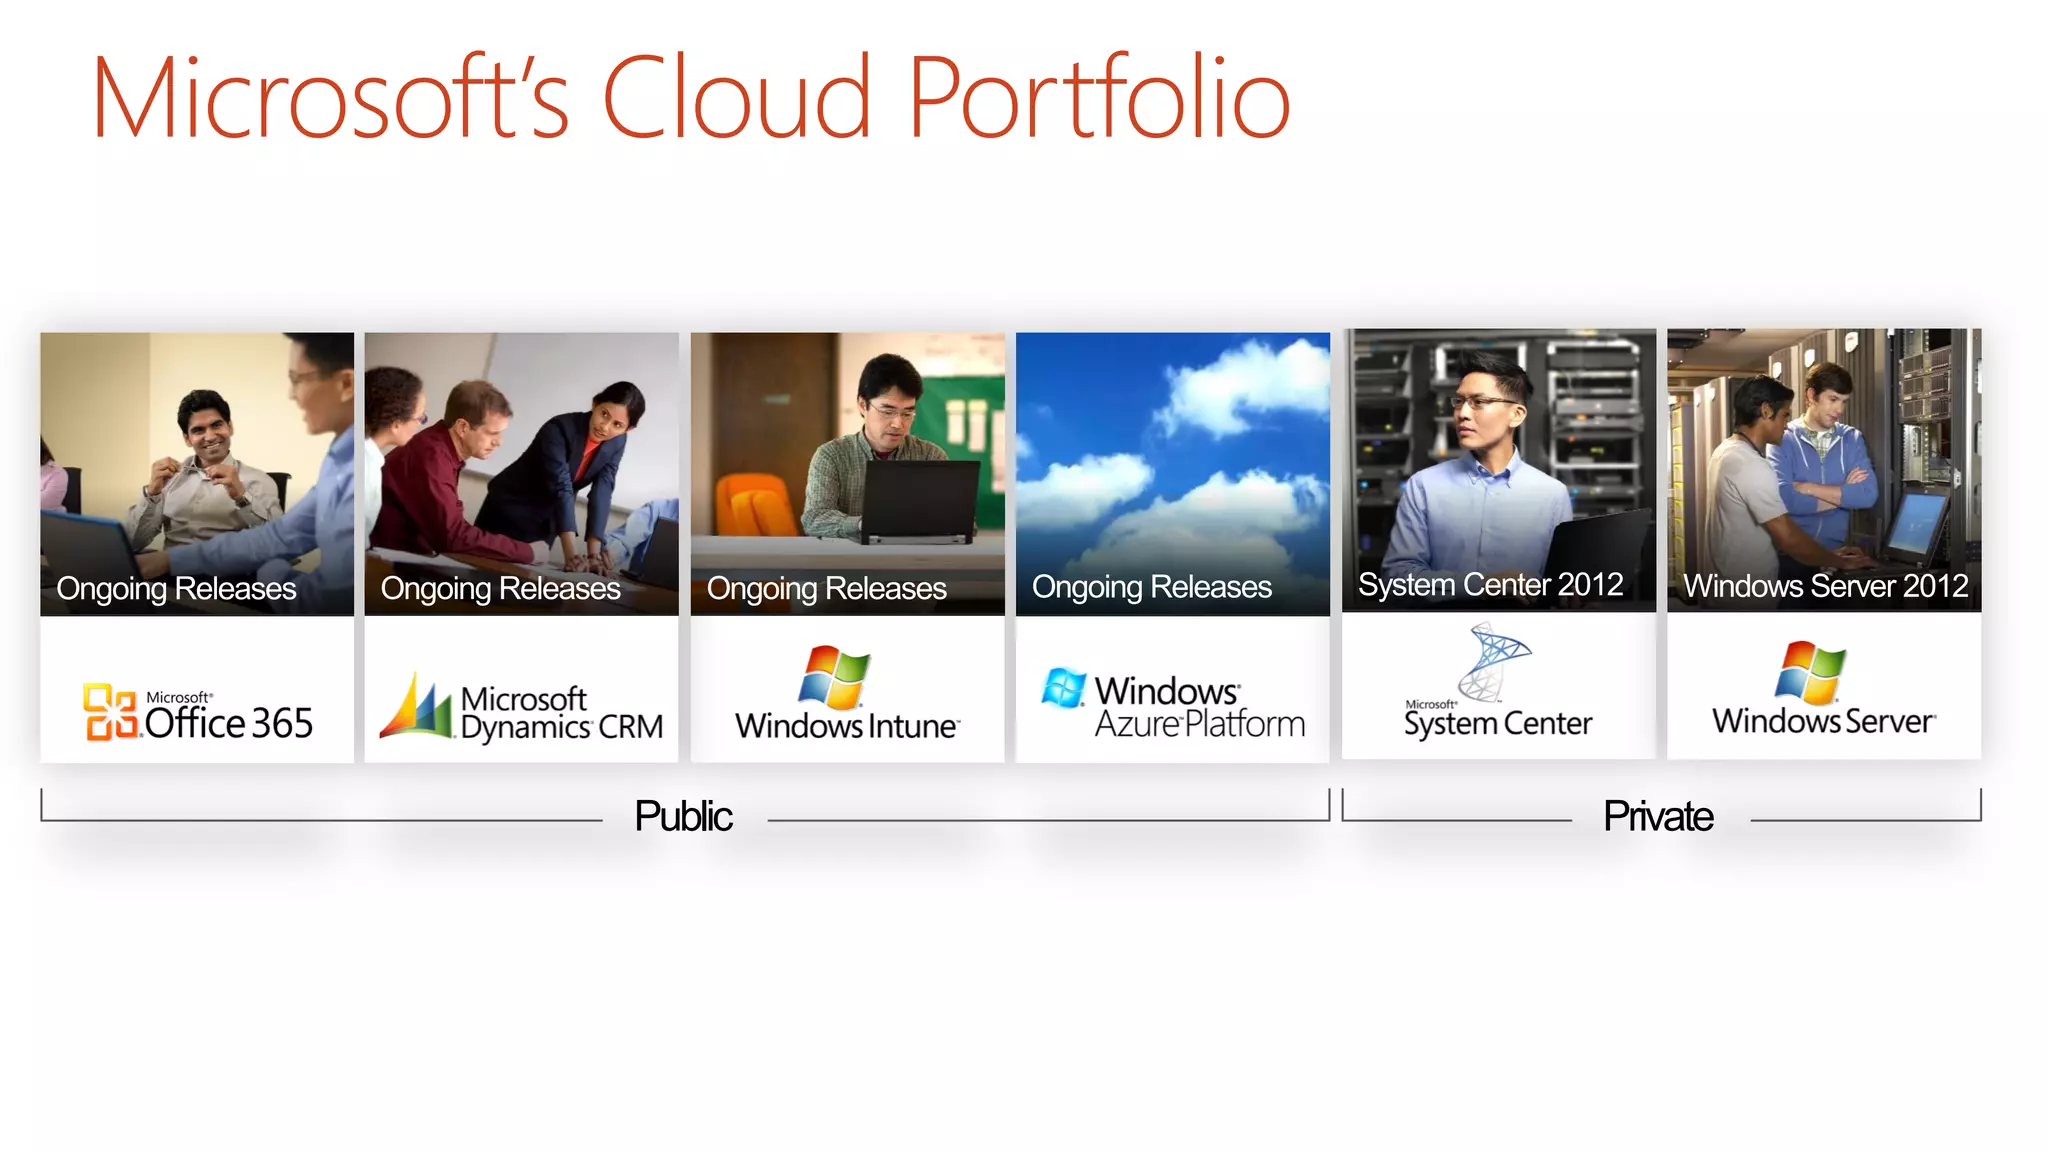The height and width of the screenshot is (1152, 2048).
Task: Click Ongoing Releases caption above Azure Platform
Action: [x=1151, y=587]
